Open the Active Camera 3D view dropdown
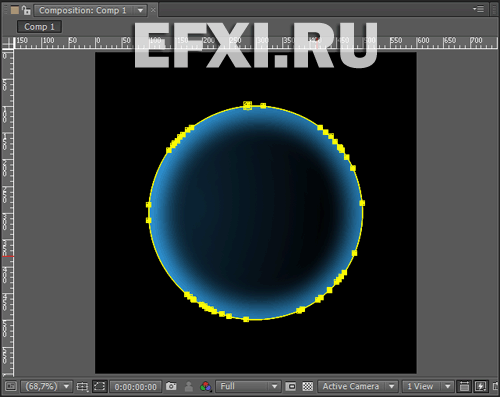Screen dimensions: 500x397 tap(358, 386)
